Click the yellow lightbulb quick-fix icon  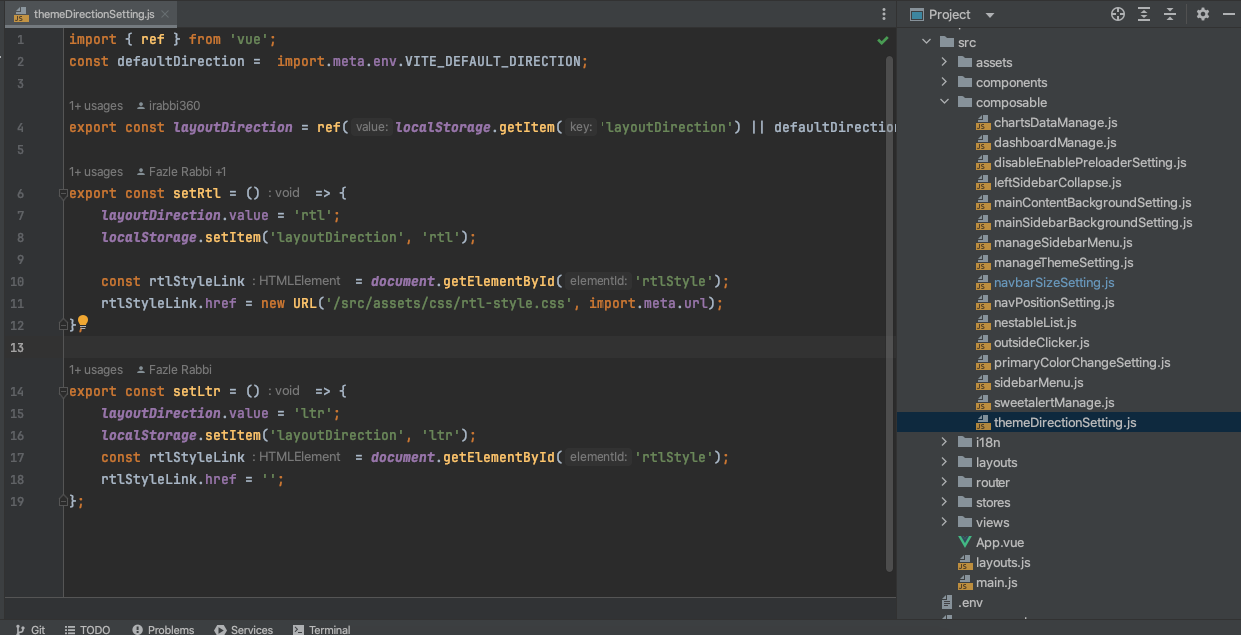pyautogui.click(x=83, y=323)
